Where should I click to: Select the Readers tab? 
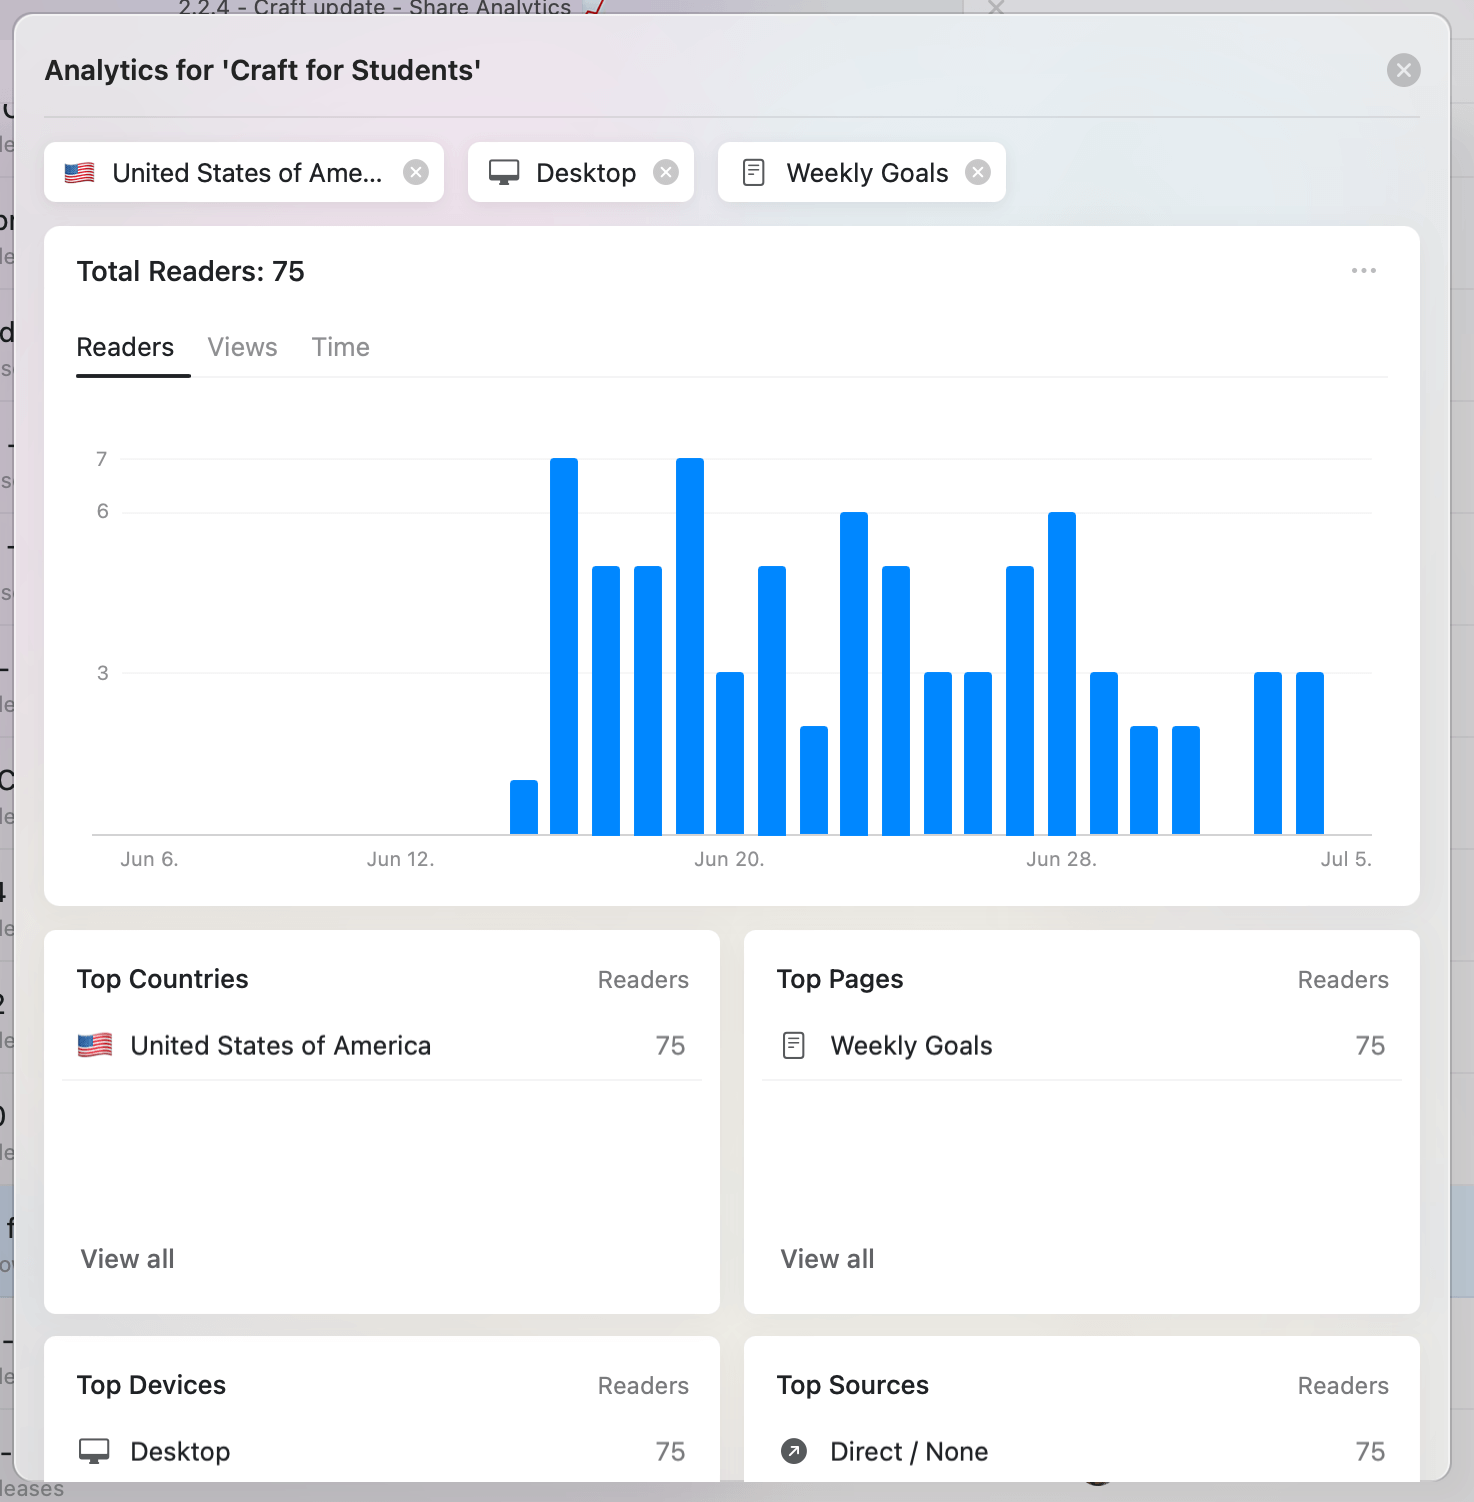(x=125, y=347)
